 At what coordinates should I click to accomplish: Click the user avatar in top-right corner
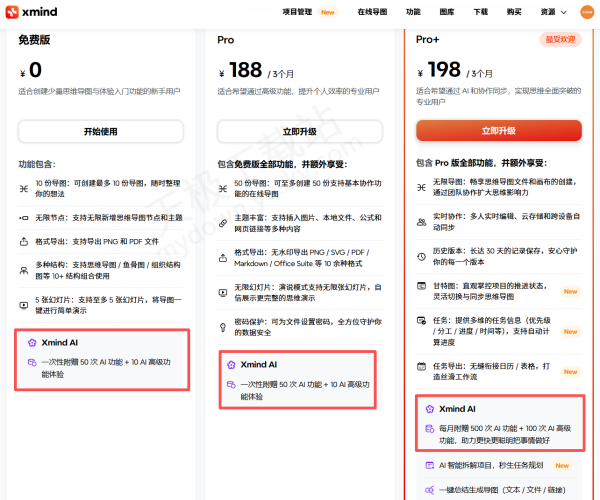585,12
